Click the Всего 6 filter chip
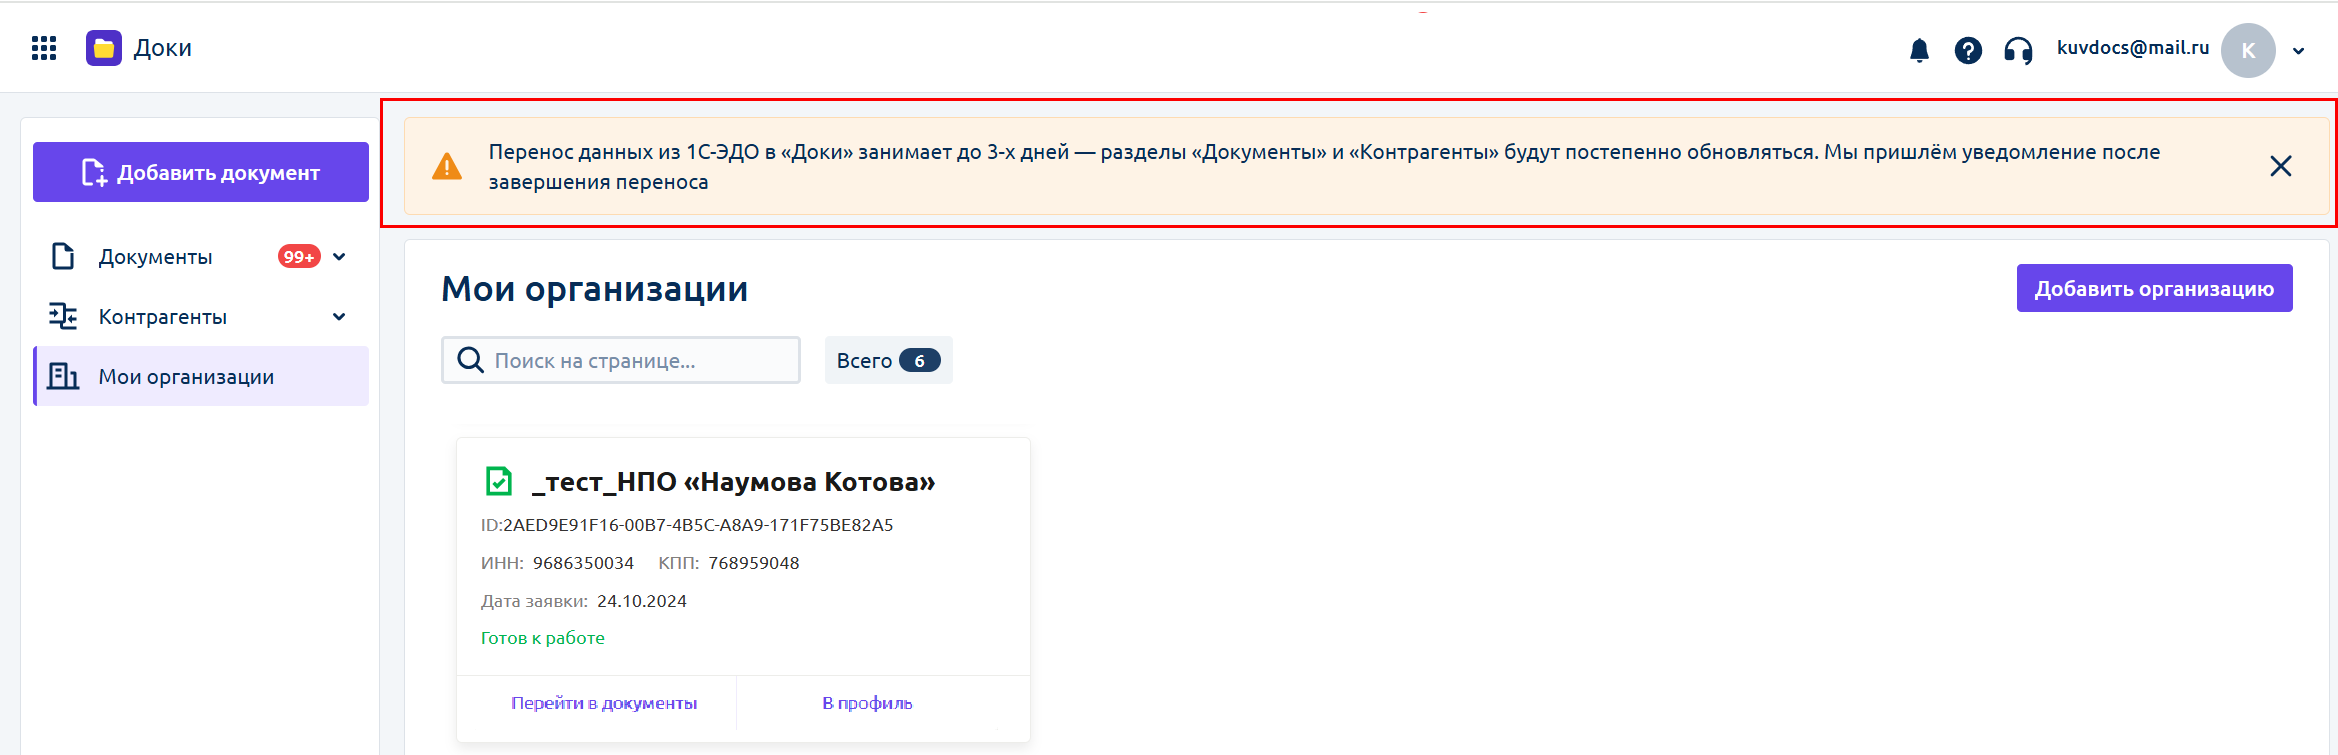The width and height of the screenshot is (2338, 755). coord(888,360)
